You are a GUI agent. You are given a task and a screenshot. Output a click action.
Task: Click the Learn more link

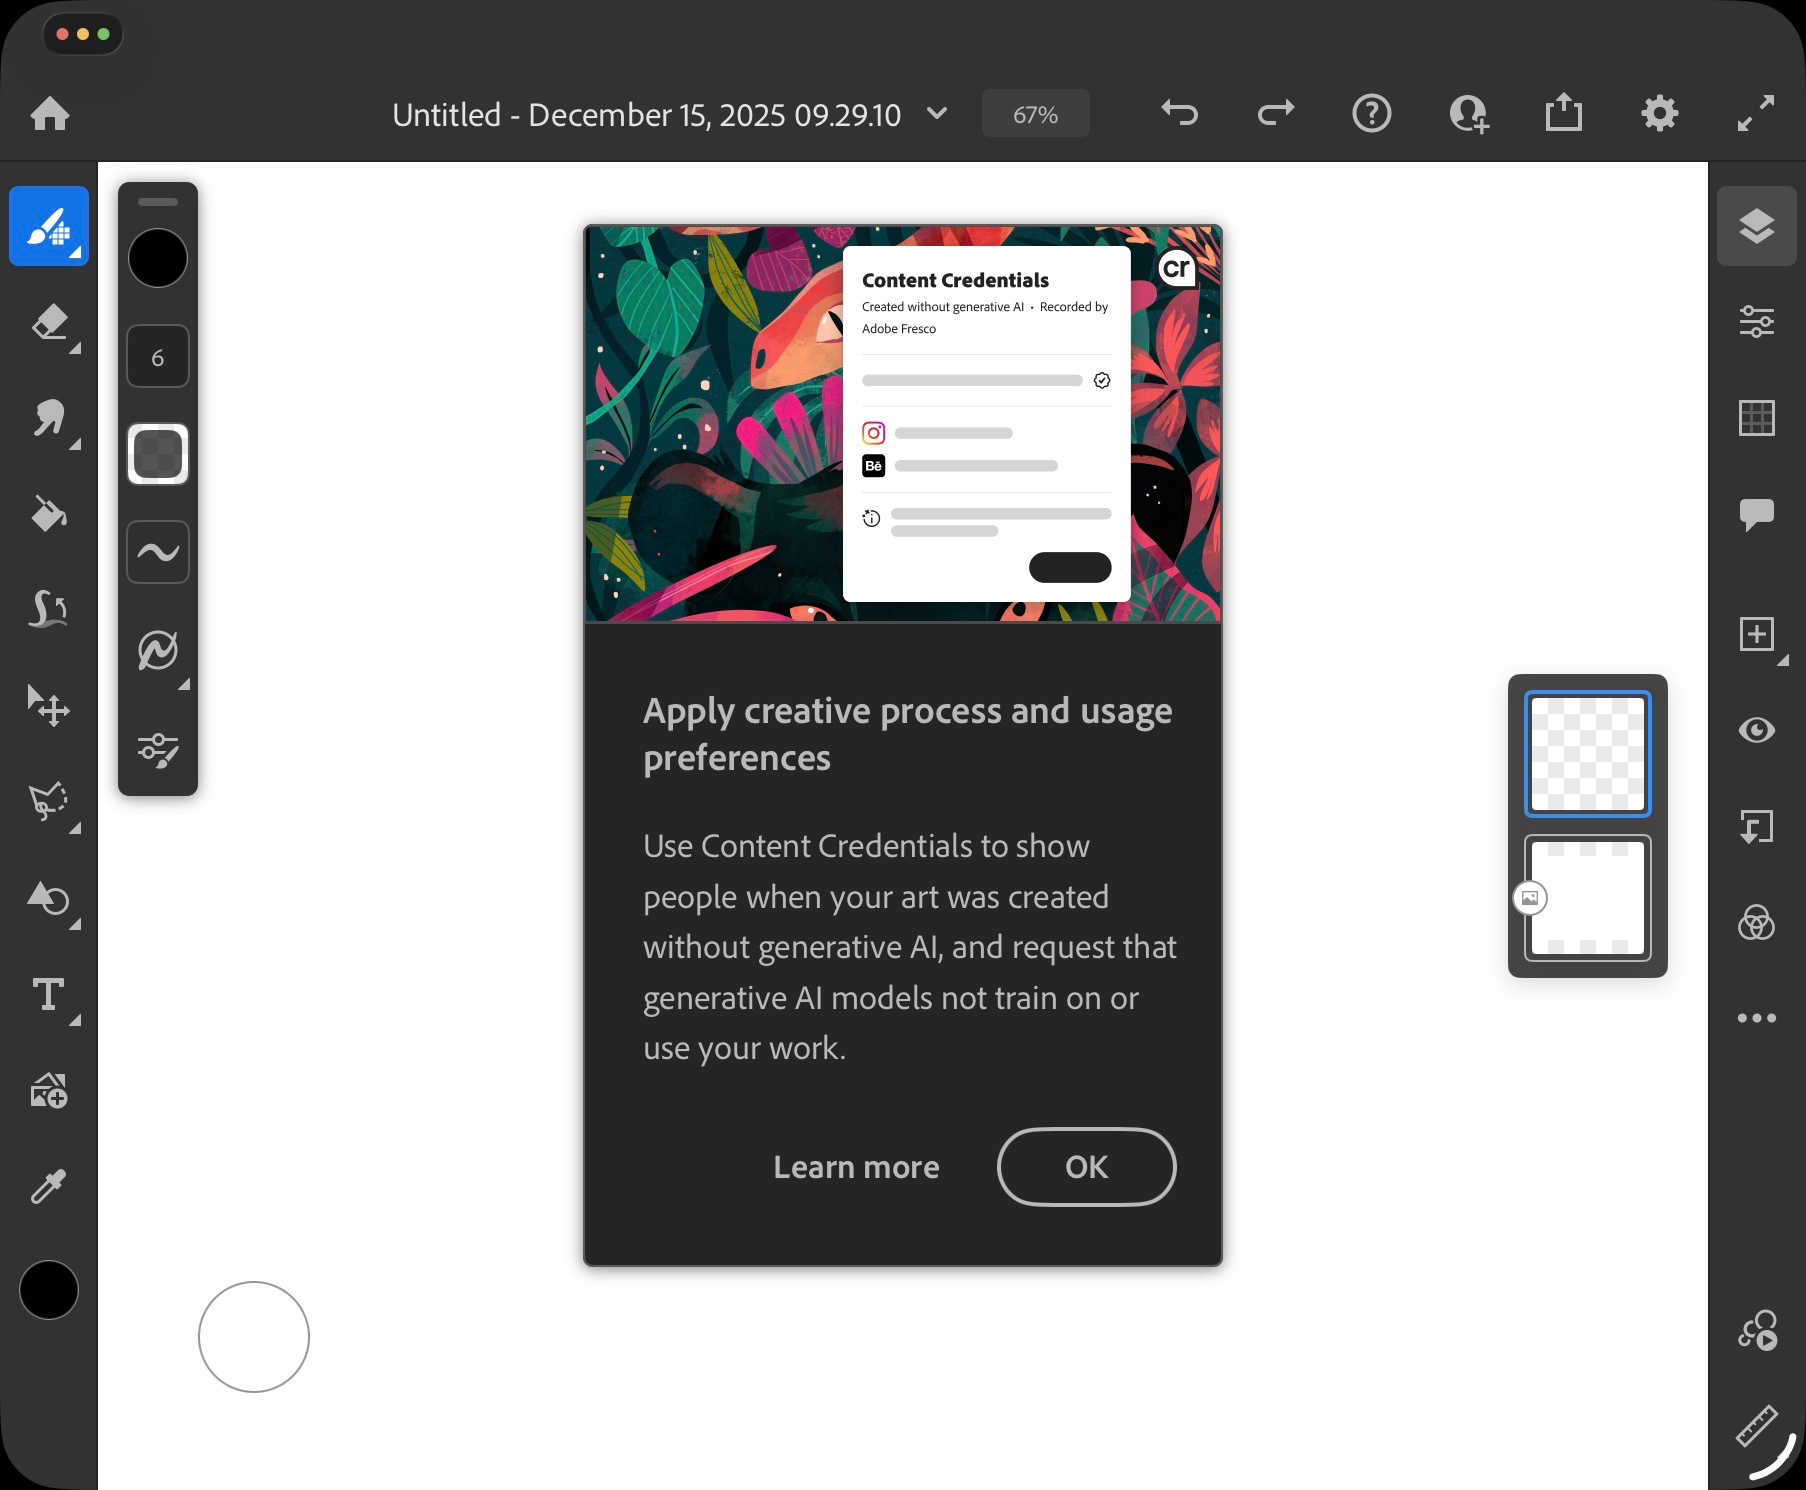point(856,1167)
